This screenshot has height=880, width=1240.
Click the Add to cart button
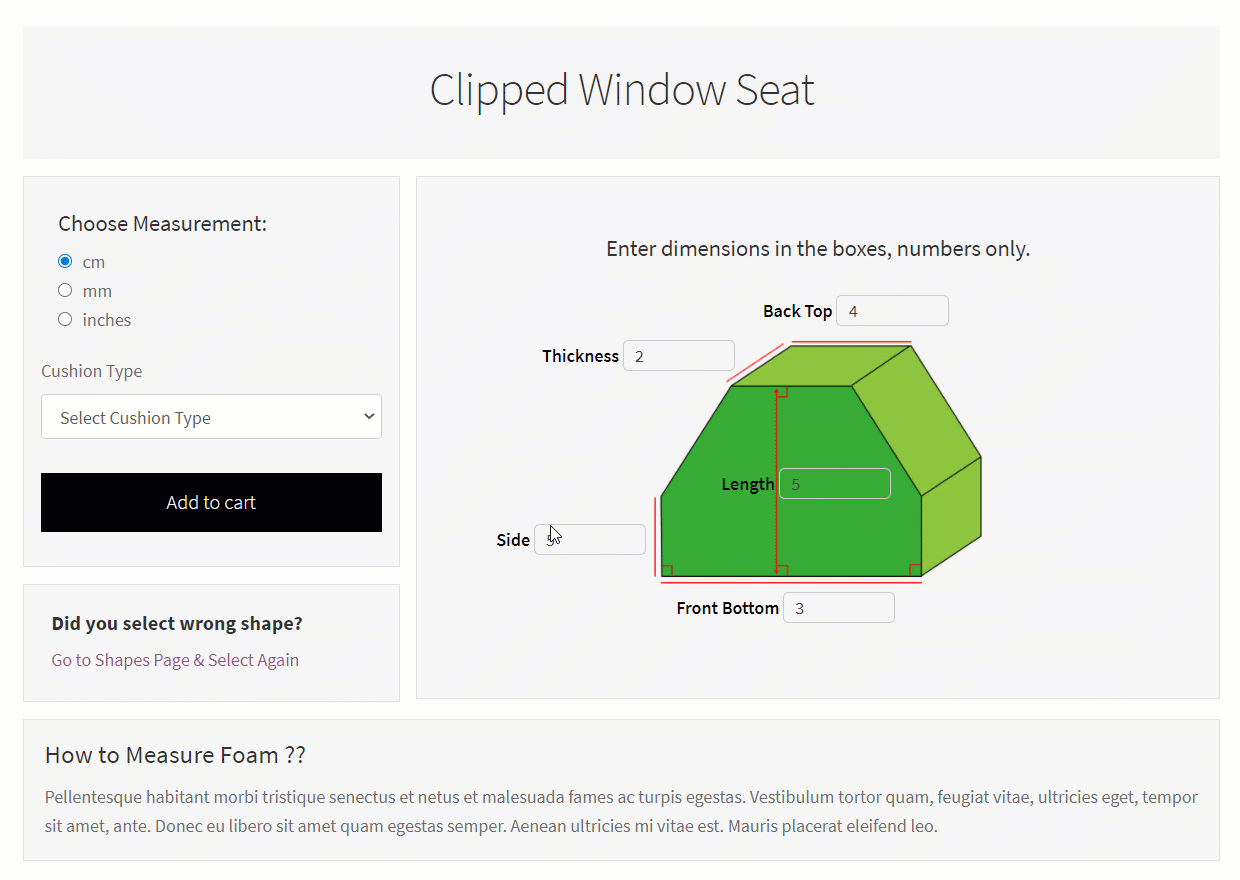click(x=211, y=502)
